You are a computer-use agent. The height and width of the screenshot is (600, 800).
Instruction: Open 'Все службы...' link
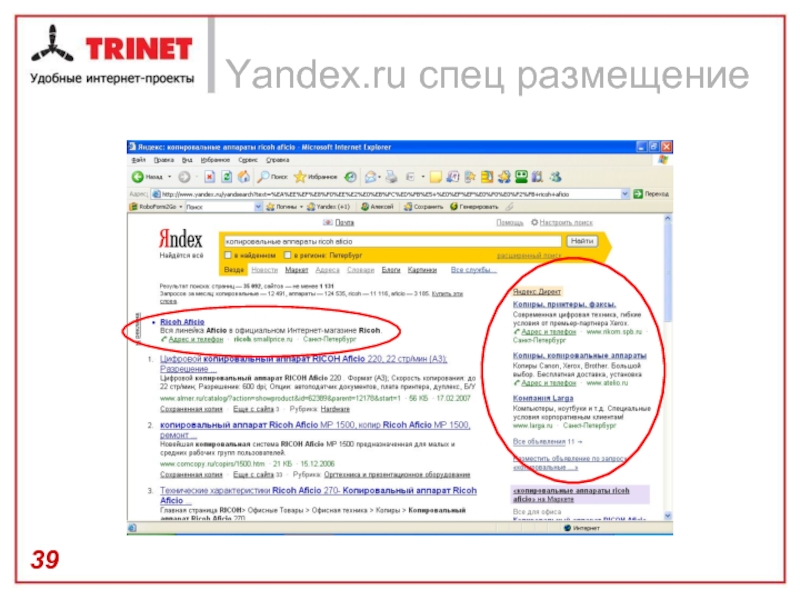coord(473,270)
